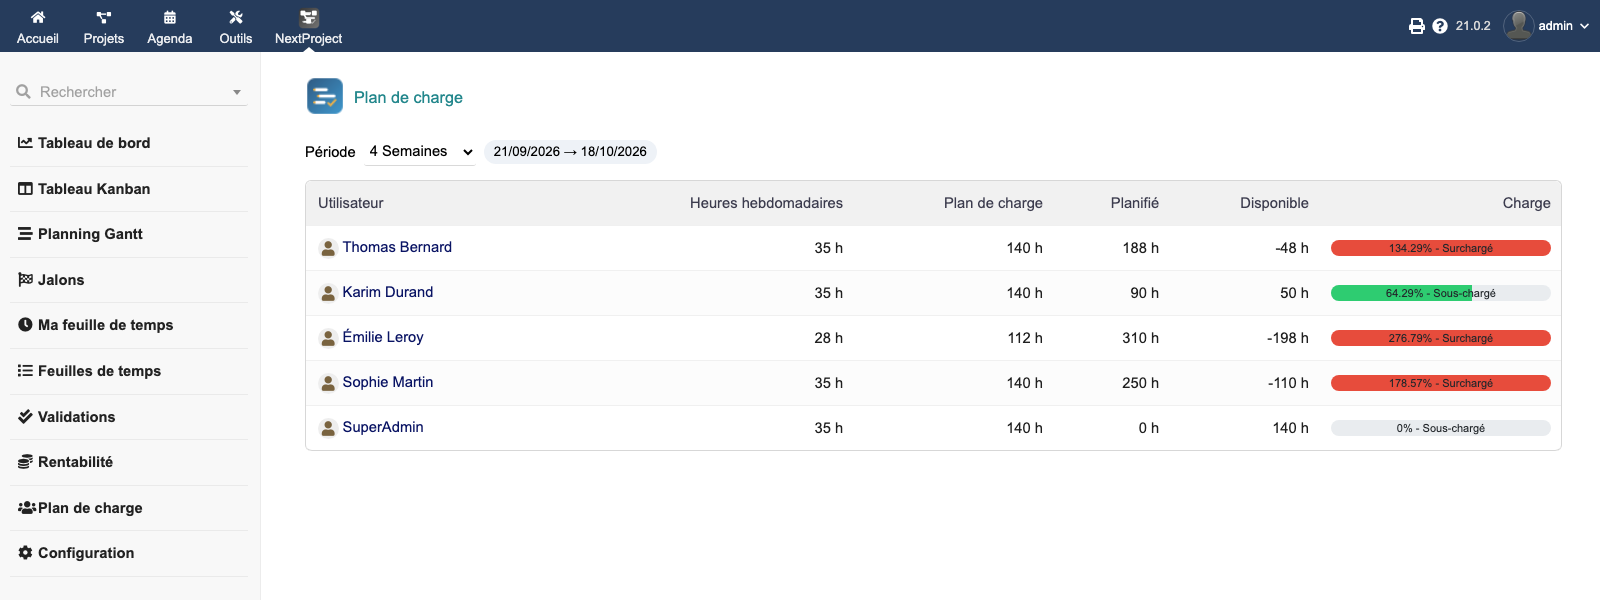Expand the admin user dropdown
The width and height of the screenshot is (1600, 600).
(x=1546, y=26)
